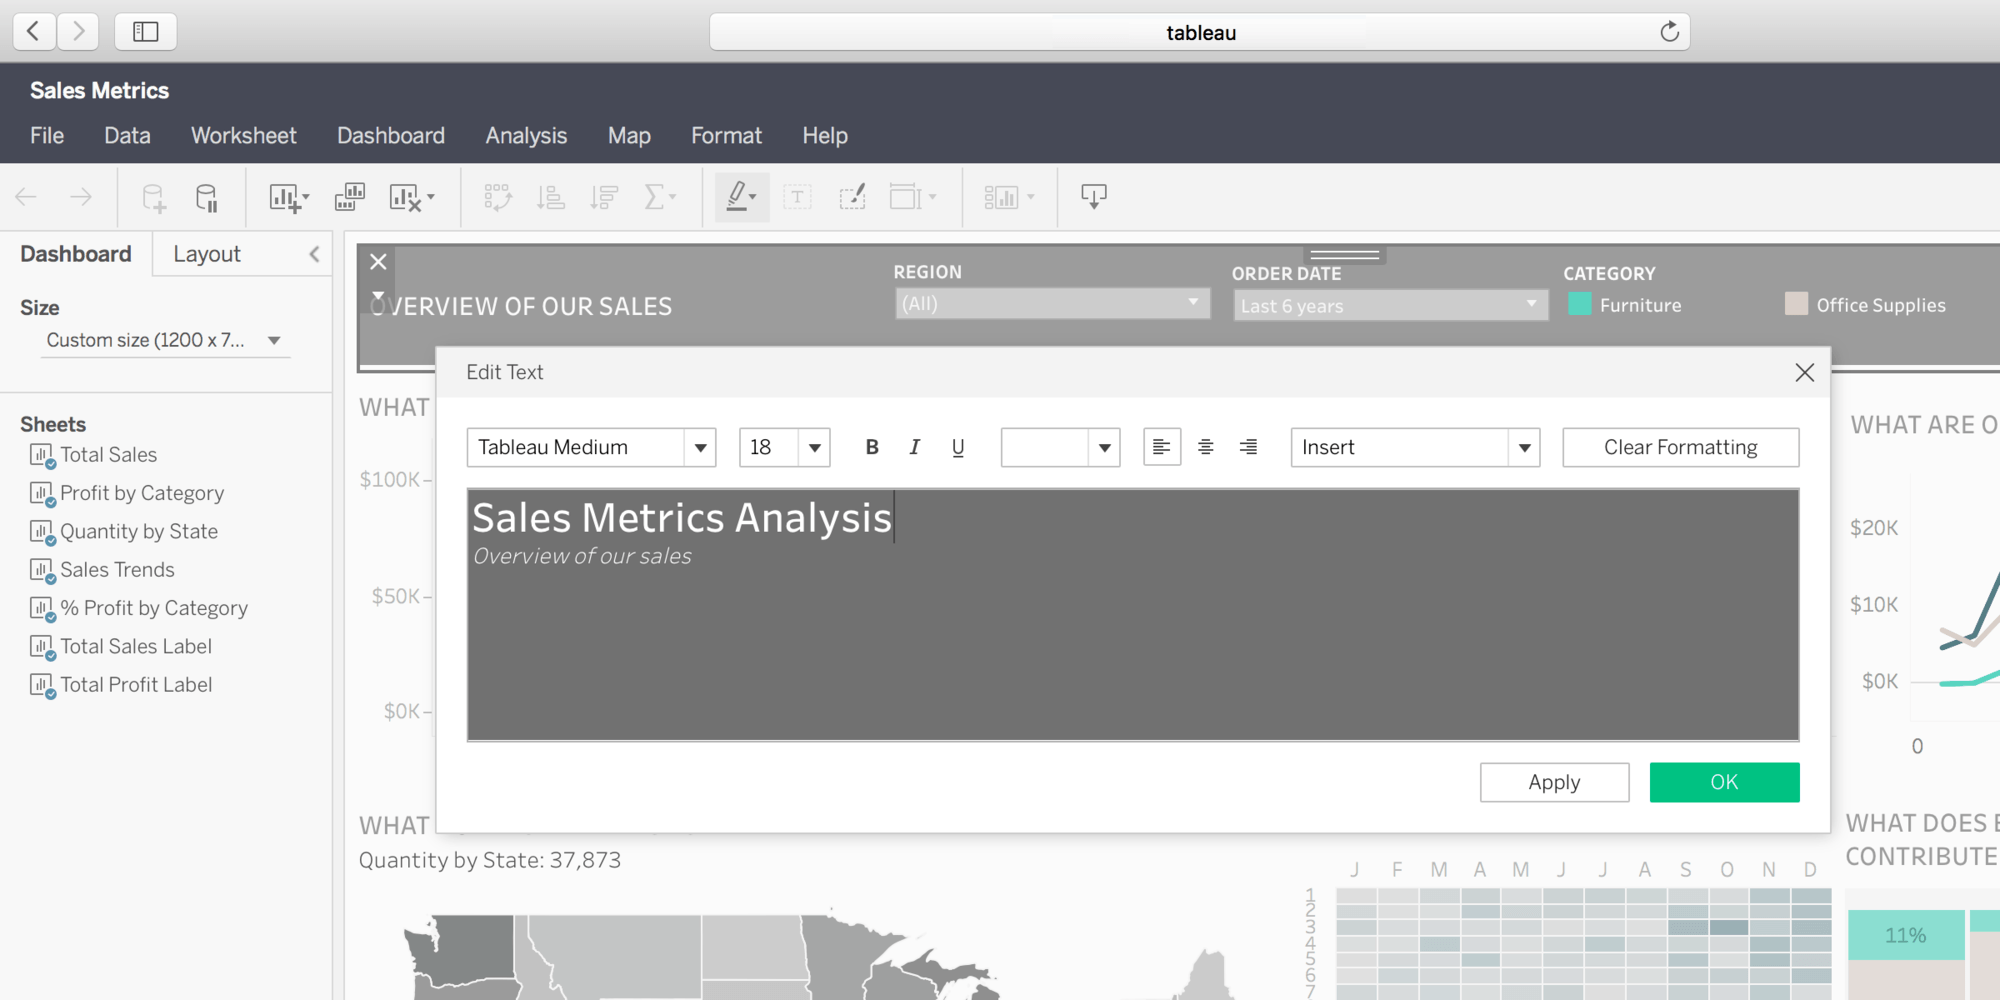The height and width of the screenshot is (1000, 2000).
Task: Click the browser forward arrow button
Action: [78, 31]
